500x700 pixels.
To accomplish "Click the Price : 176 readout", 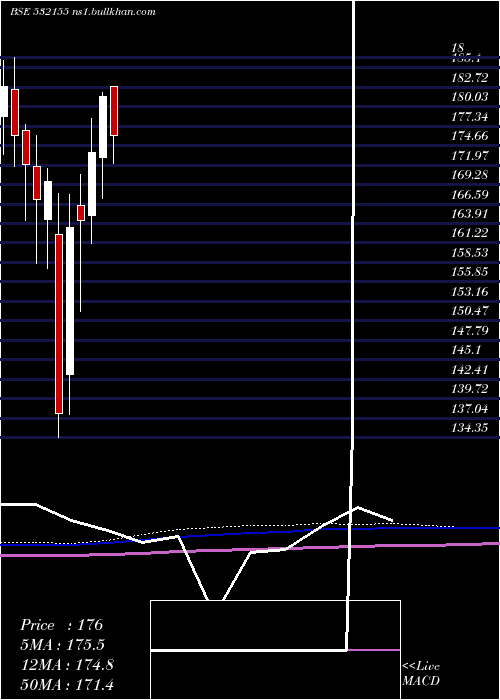I will coord(62,625).
